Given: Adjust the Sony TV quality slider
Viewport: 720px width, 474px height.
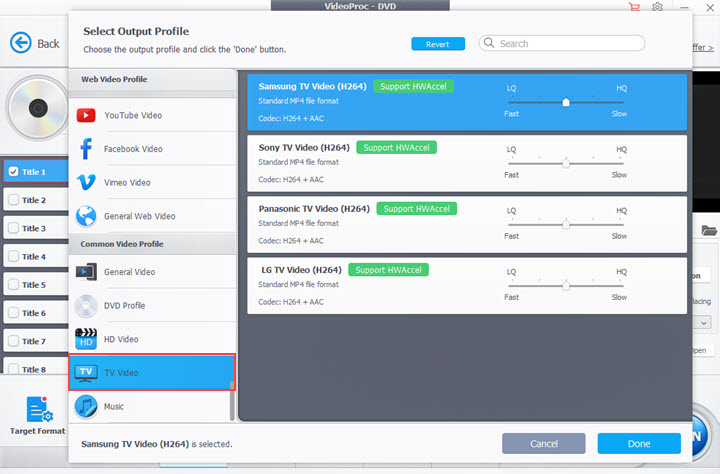Looking at the screenshot, I should pos(566,163).
